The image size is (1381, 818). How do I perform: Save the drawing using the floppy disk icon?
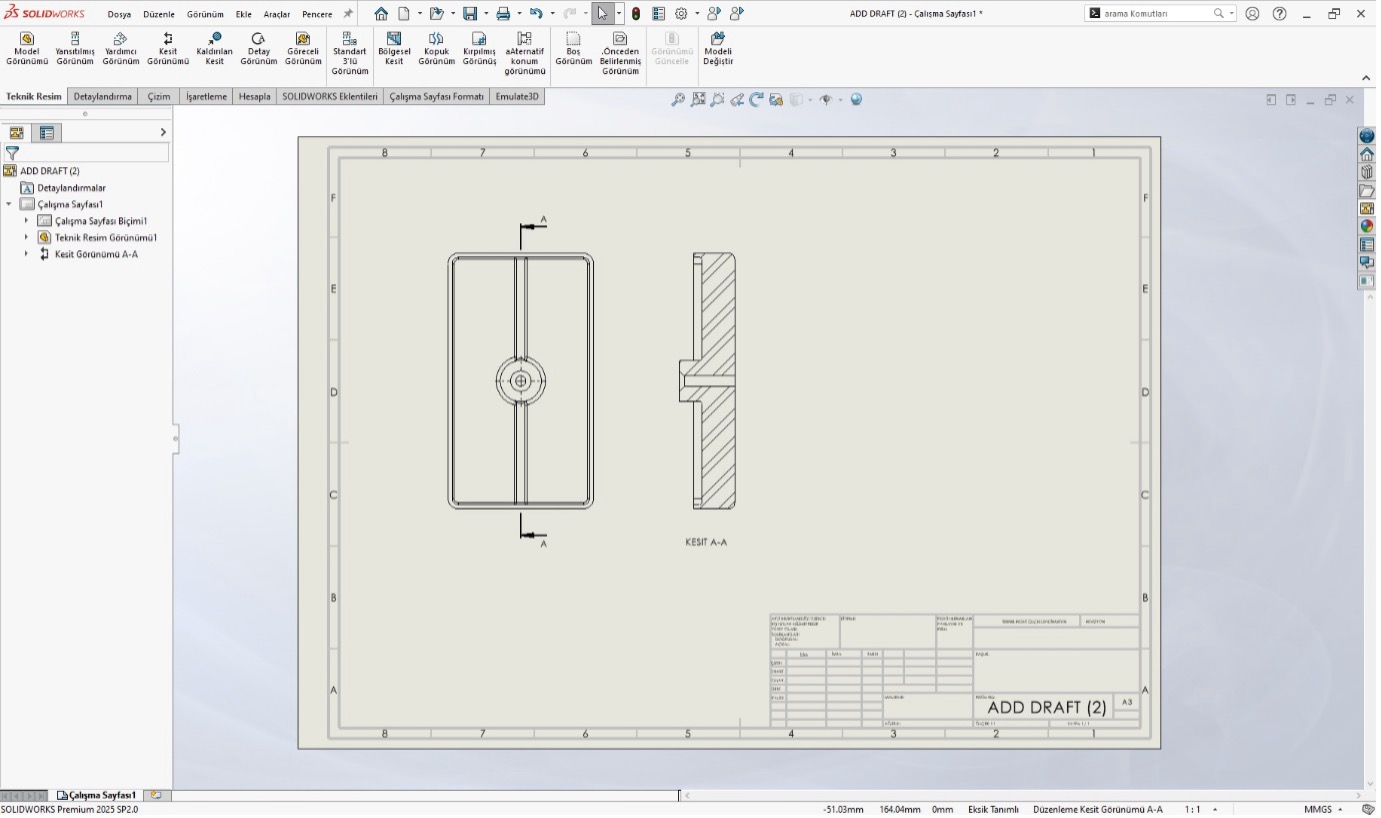pyautogui.click(x=470, y=14)
